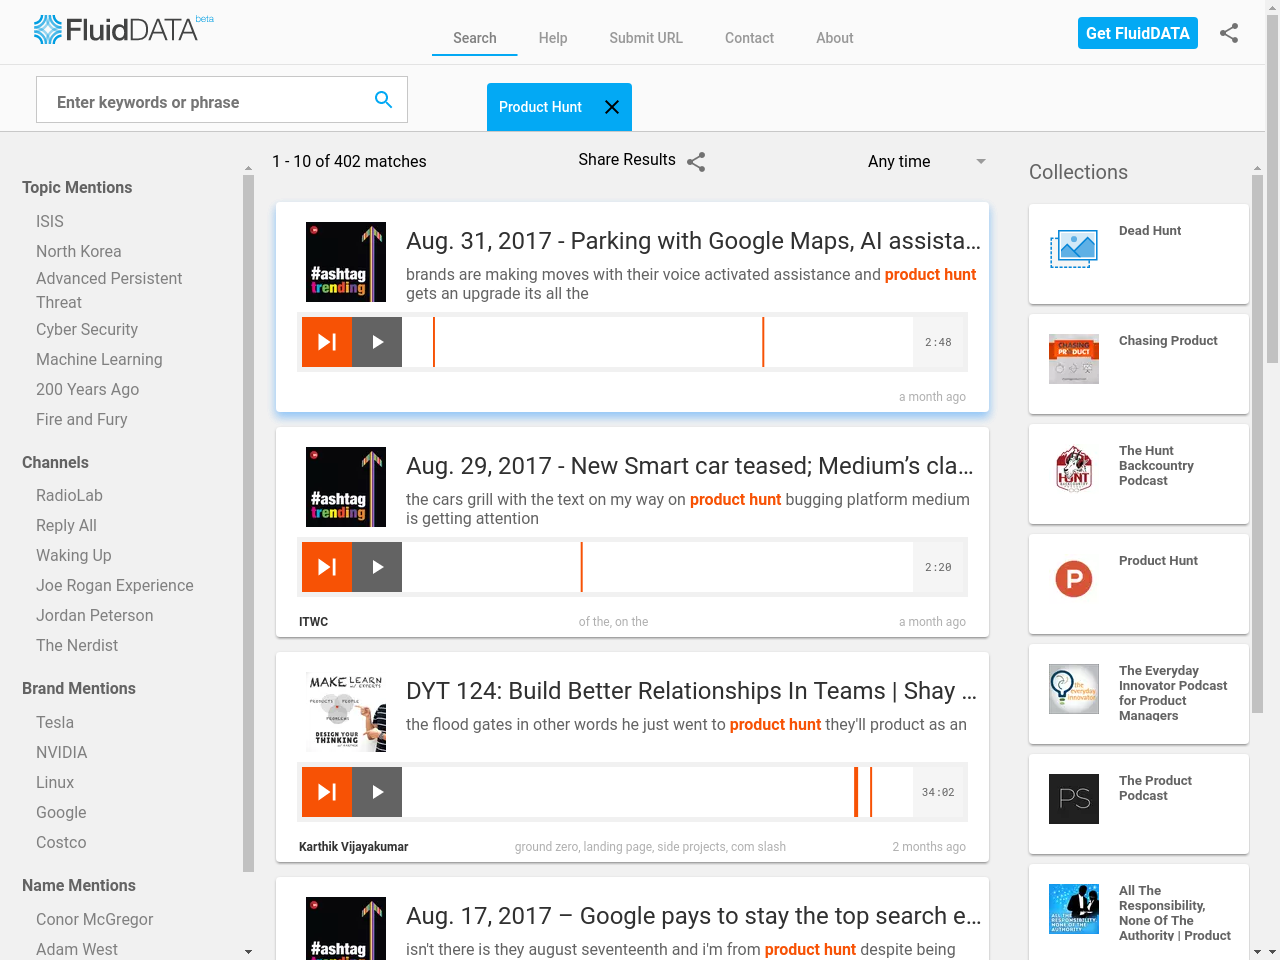Image resolution: width=1280 pixels, height=960 pixels.
Task: Select the ISIS topic
Action: click(x=50, y=222)
